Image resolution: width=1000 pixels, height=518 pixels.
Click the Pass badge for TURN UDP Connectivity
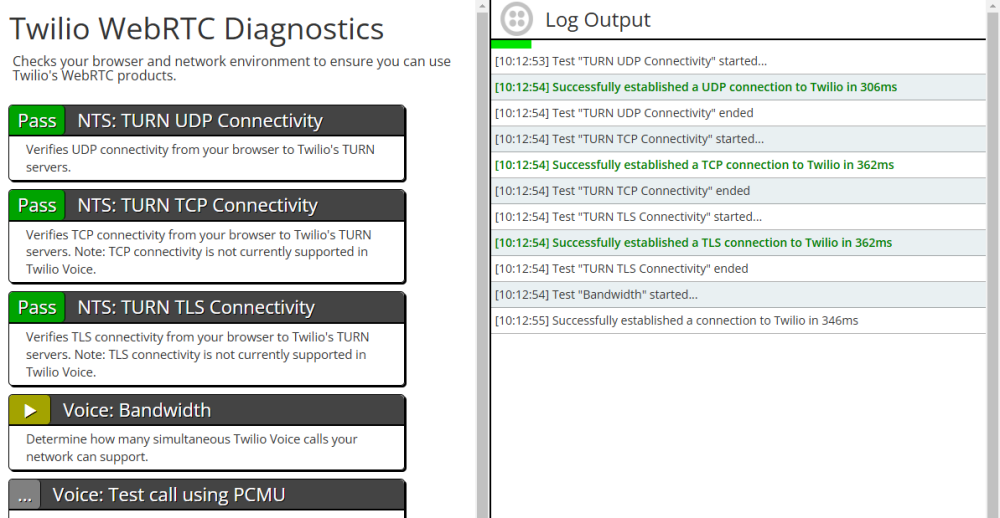coord(37,121)
